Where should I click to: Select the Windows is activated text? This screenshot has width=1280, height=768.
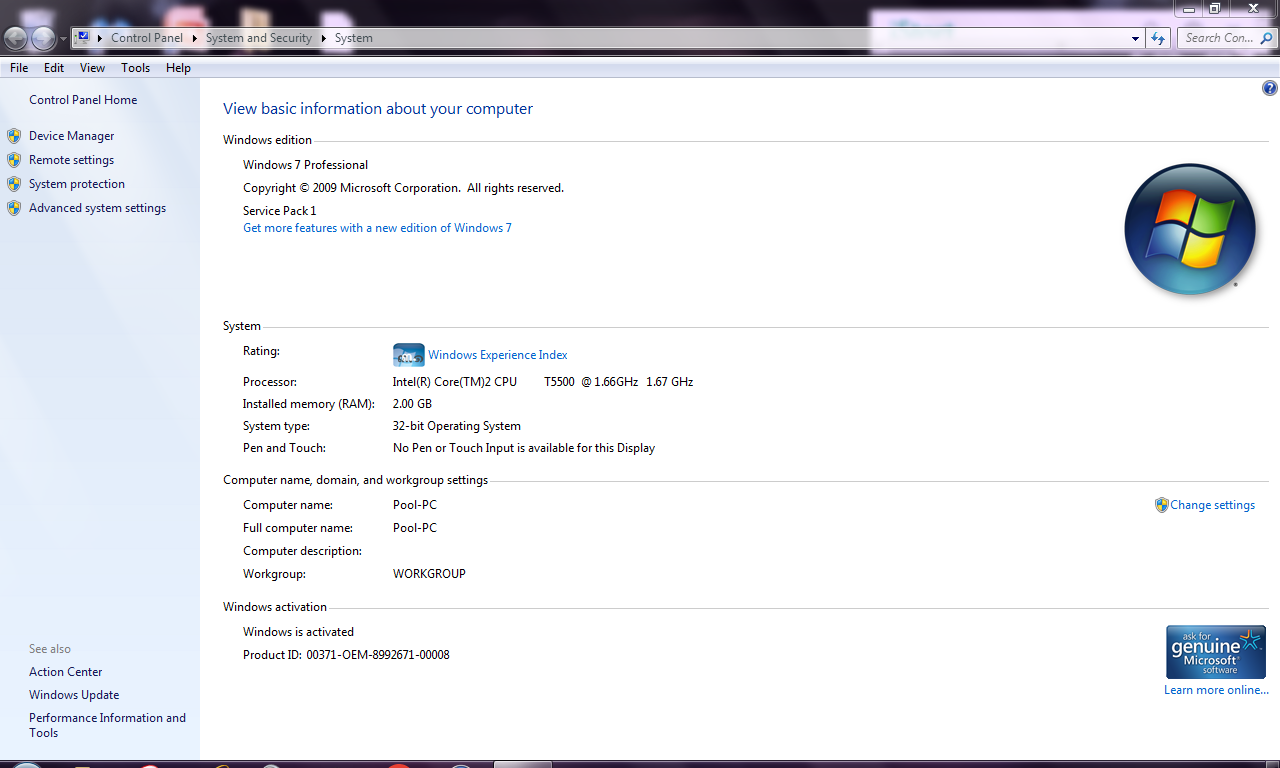click(x=298, y=632)
